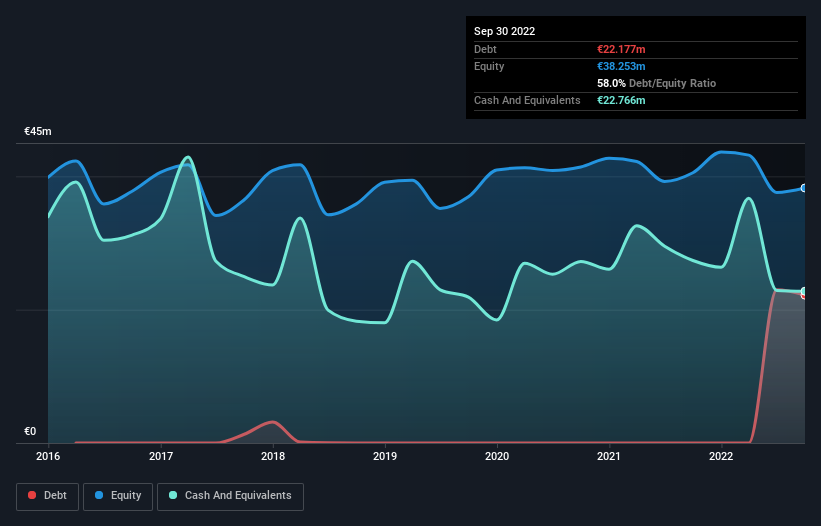Click the 2017 x-axis label
821x526 pixels.
tap(161, 456)
